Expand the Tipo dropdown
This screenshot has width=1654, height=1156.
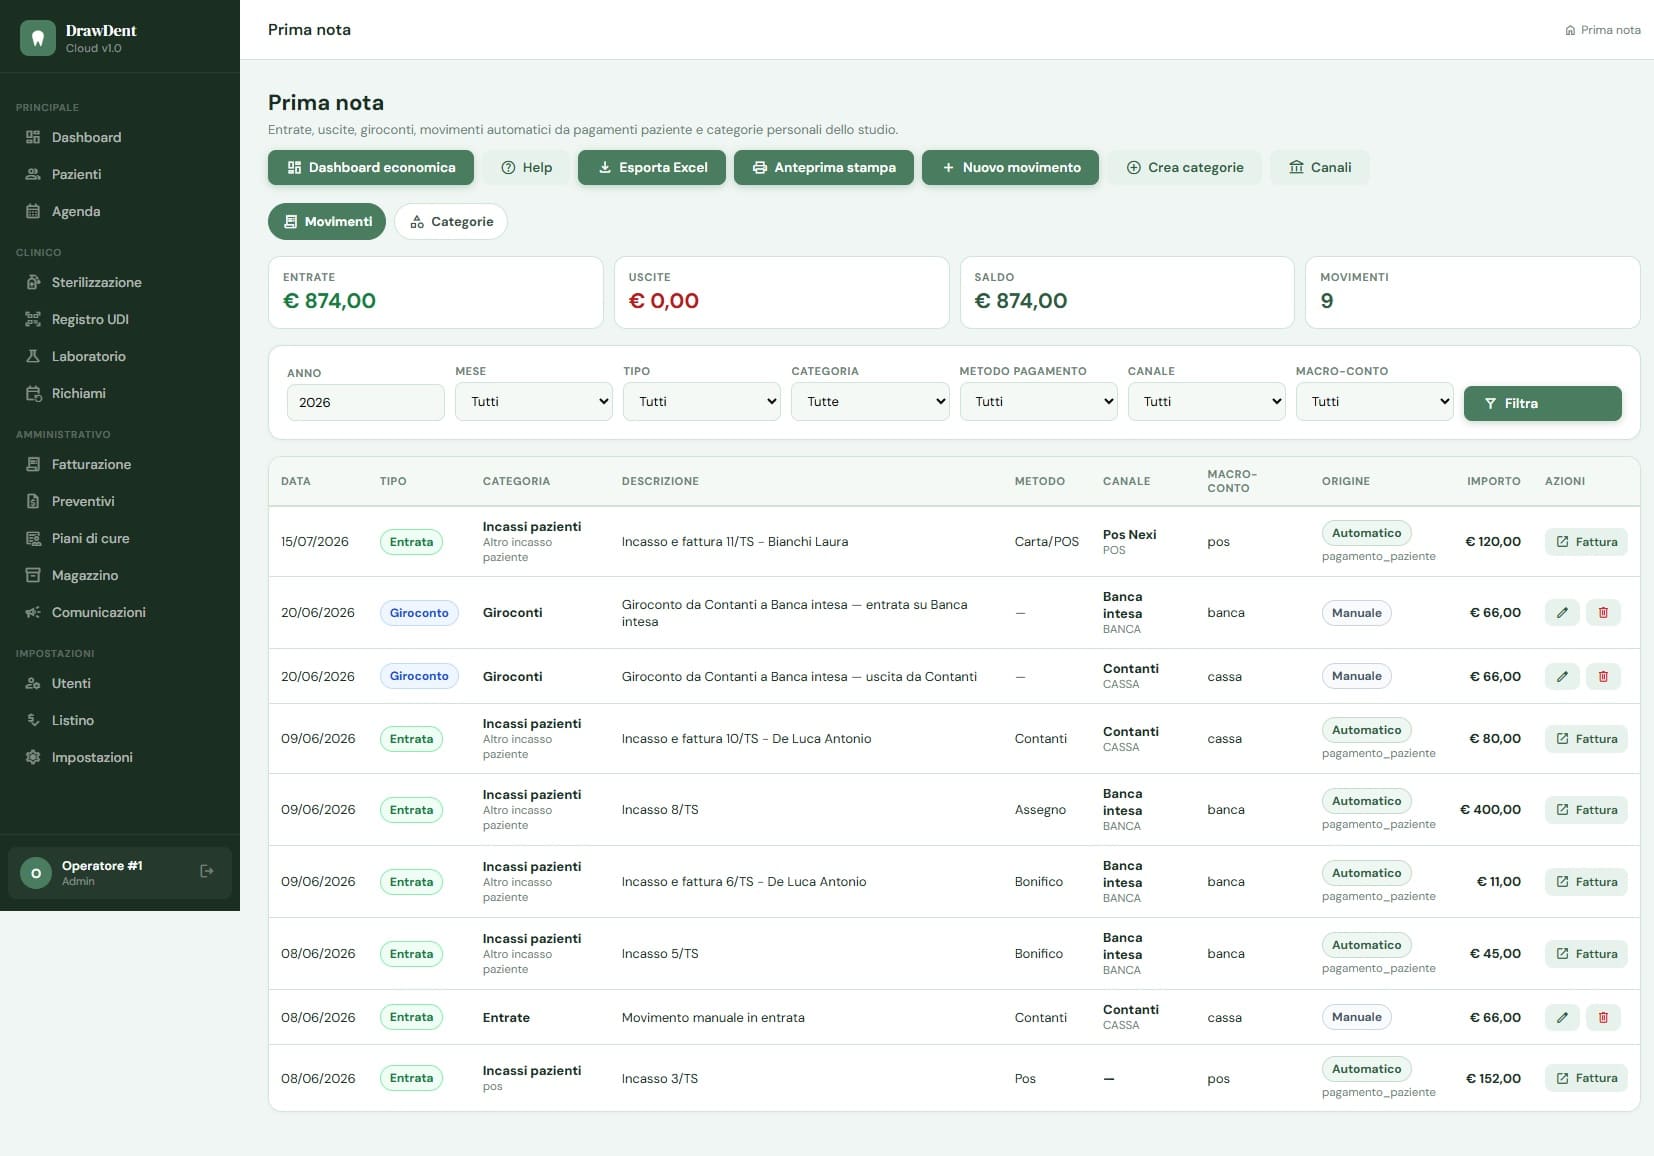click(702, 402)
